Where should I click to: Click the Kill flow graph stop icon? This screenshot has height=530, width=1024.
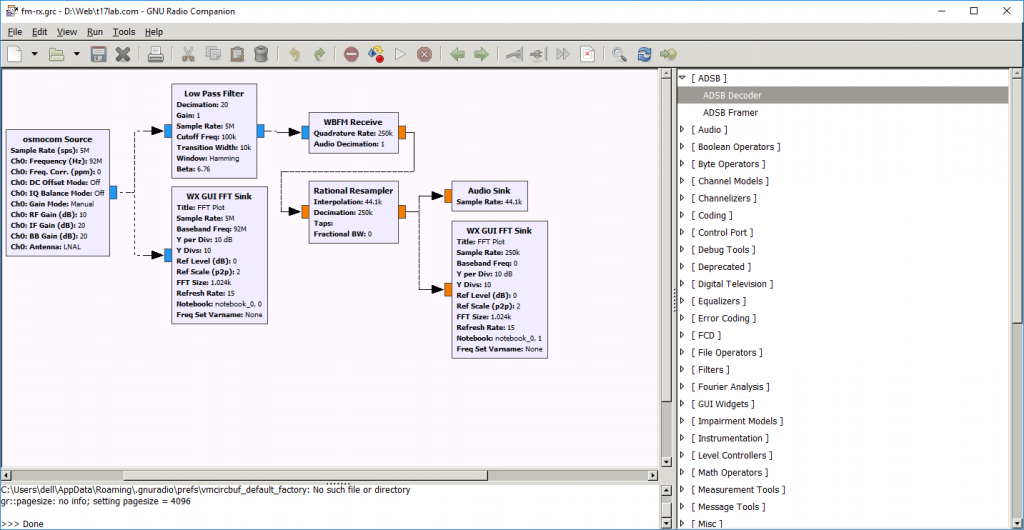pos(424,54)
